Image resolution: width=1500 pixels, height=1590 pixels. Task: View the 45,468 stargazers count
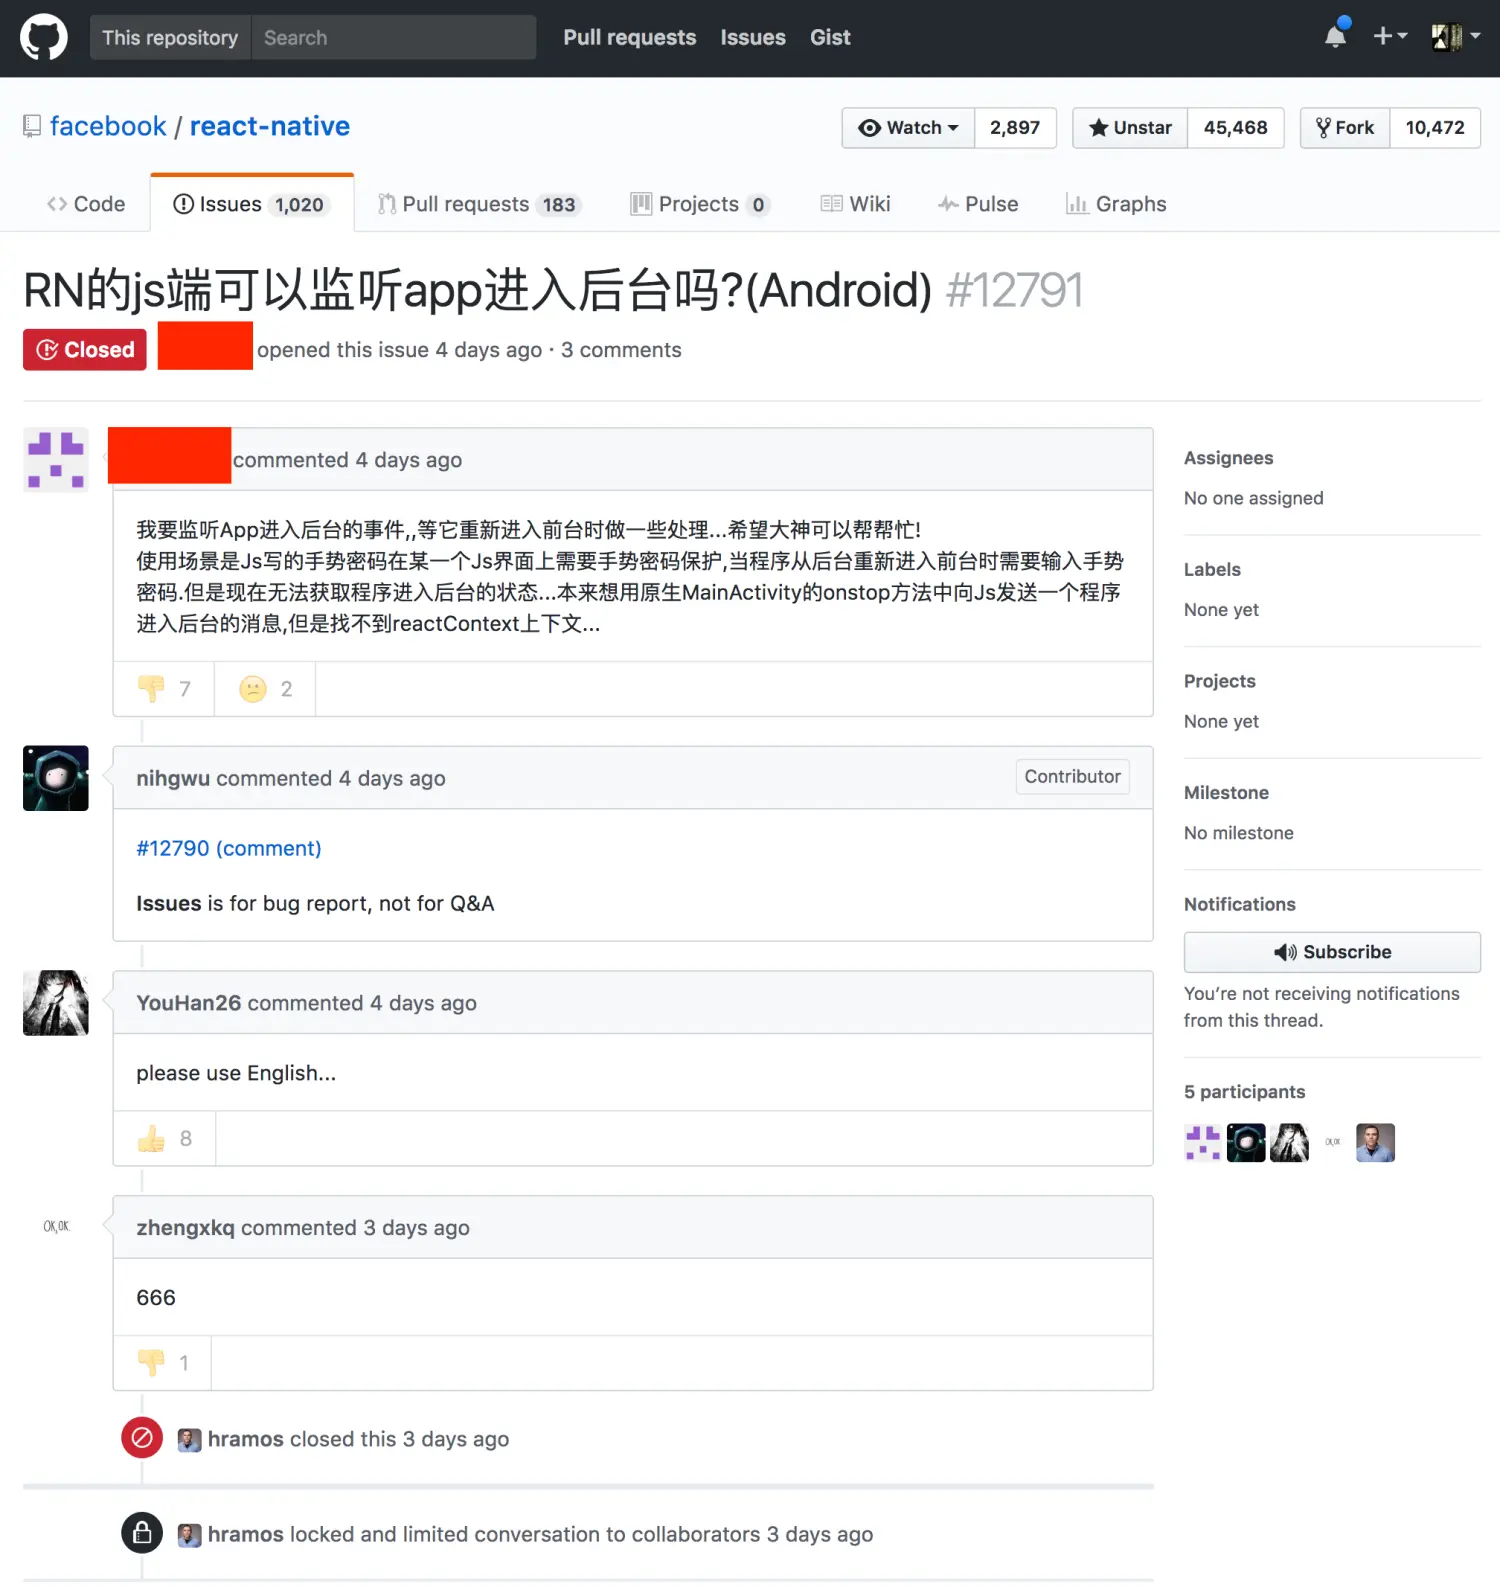click(x=1235, y=128)
